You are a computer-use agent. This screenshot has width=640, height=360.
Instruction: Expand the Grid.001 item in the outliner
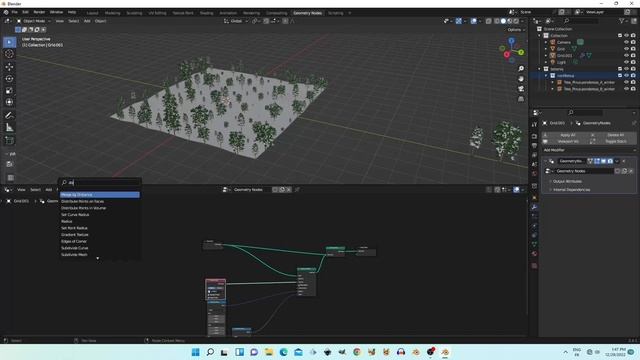pyautogui.click(x=546, y=56)
